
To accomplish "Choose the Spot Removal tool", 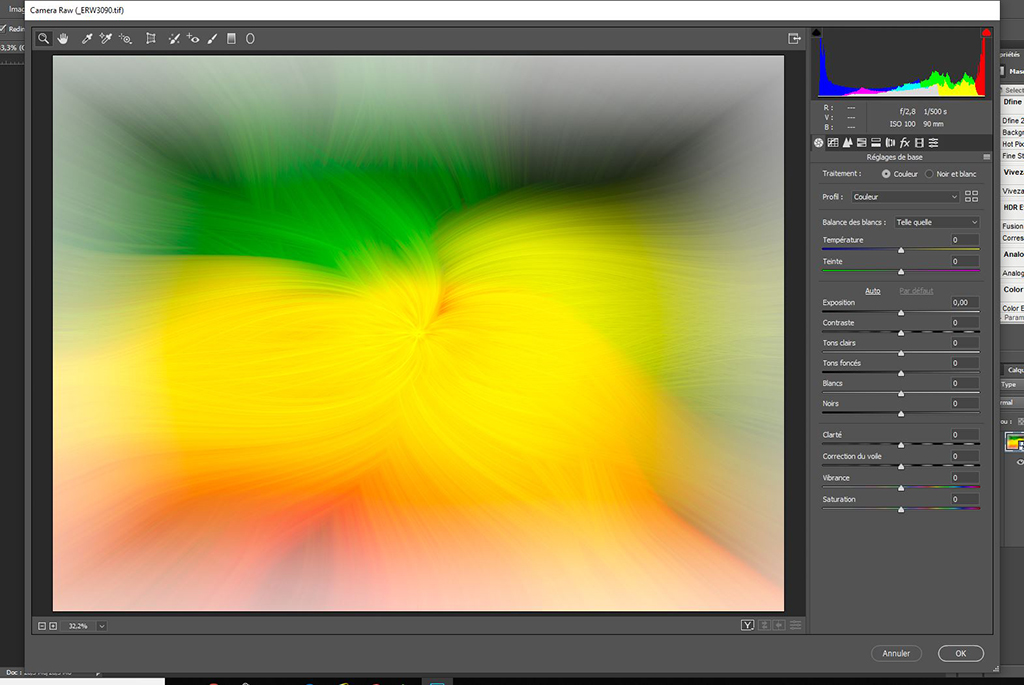I will (174, 39).
